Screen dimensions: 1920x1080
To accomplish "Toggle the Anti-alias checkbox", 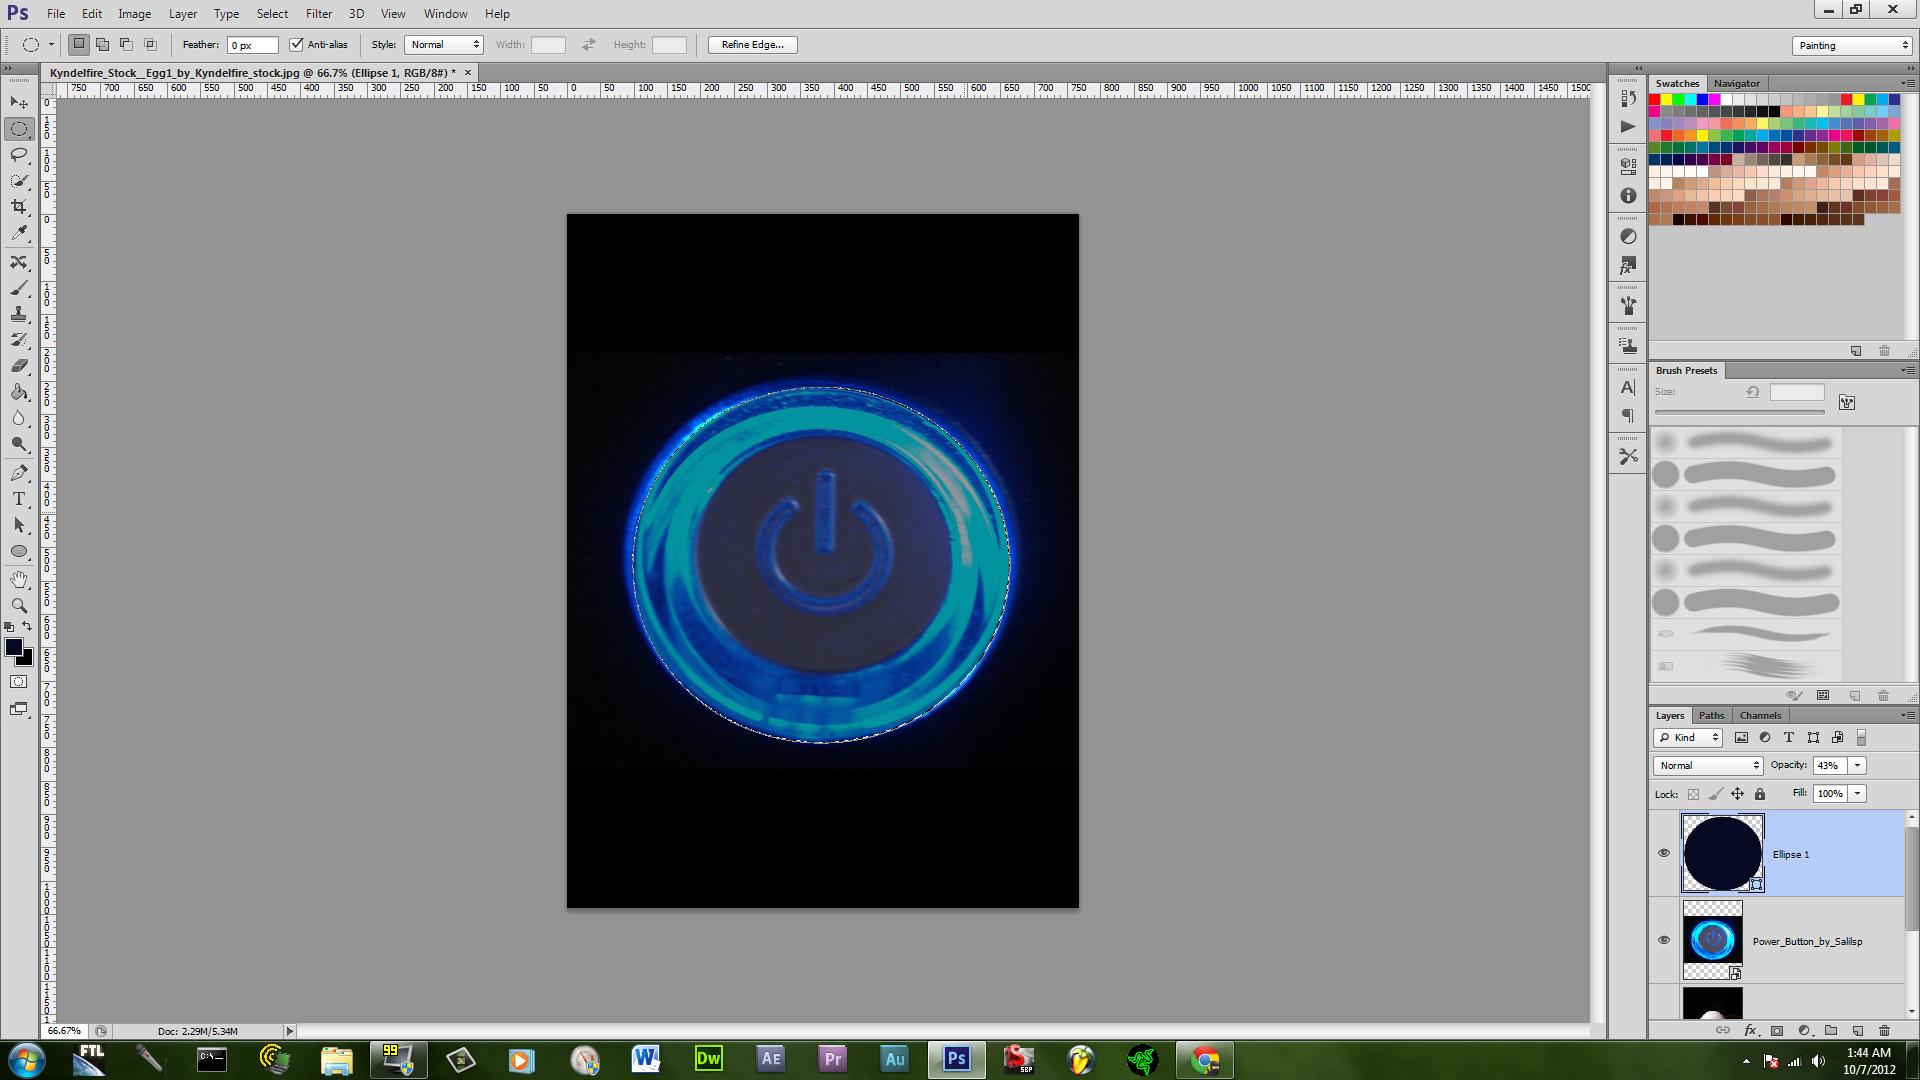I will (296, 45).
